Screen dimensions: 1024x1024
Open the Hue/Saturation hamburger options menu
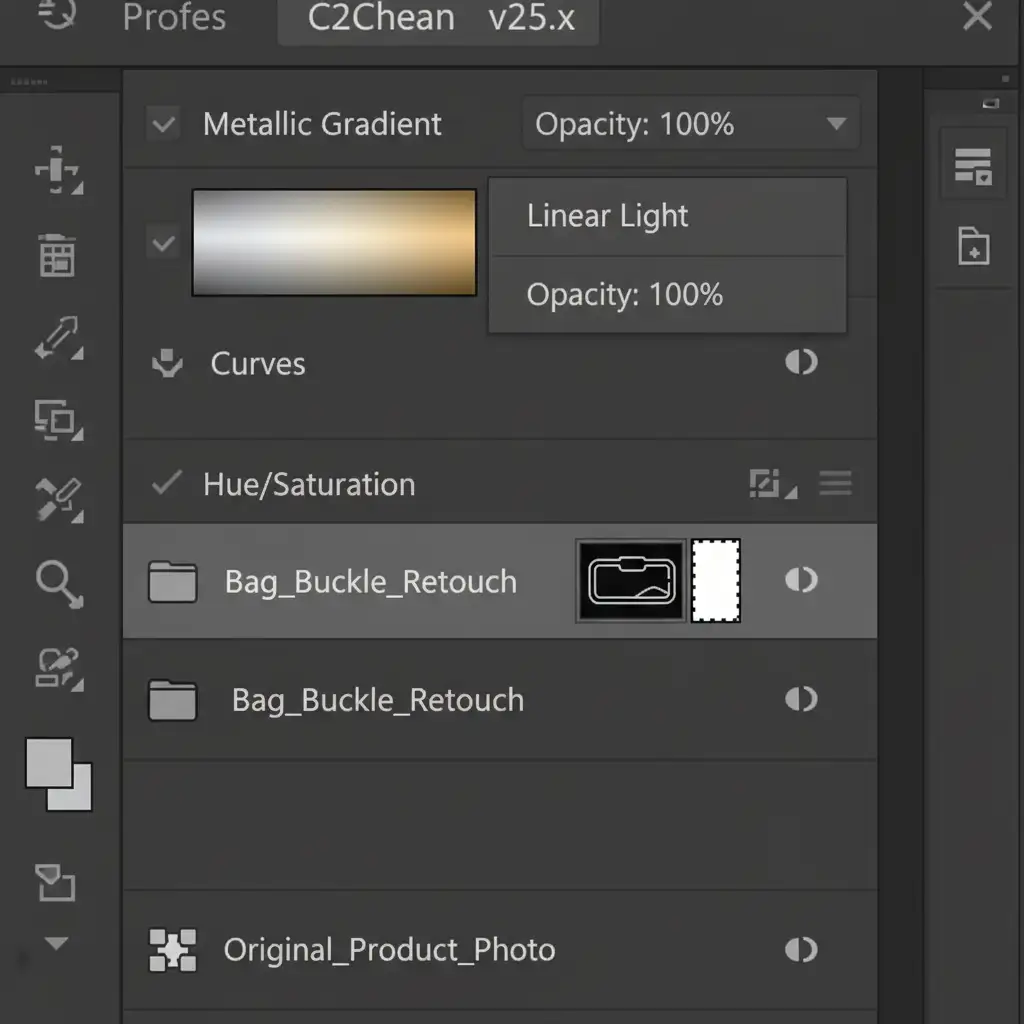[x=835, y=485]
